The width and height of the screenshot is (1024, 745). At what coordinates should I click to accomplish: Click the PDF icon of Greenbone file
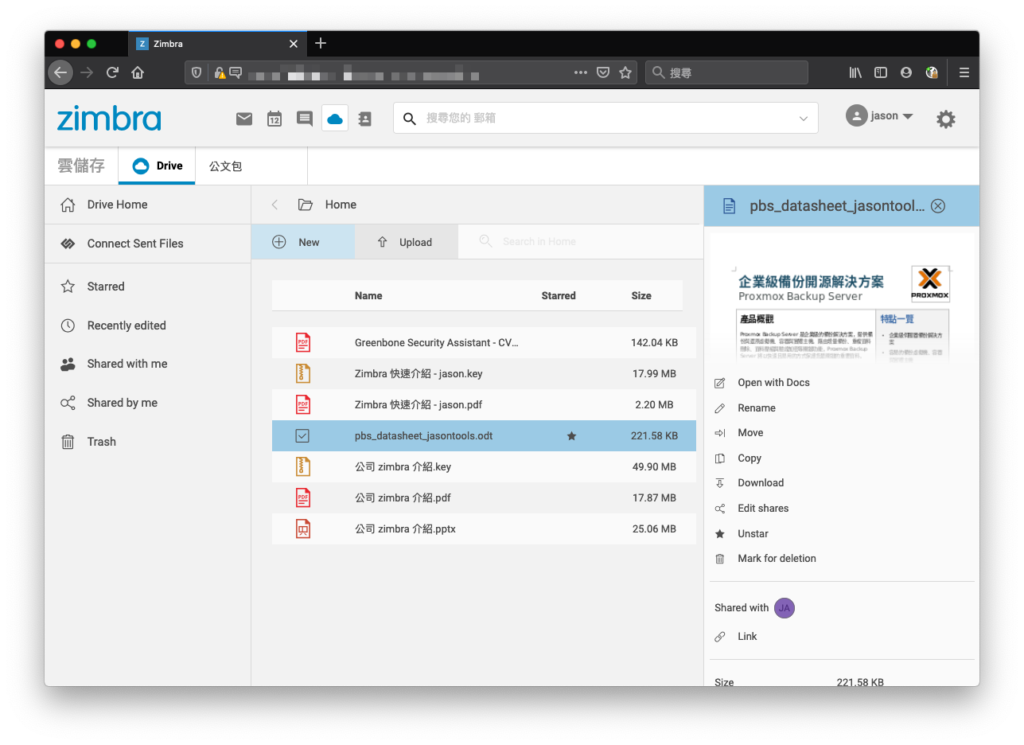coord(302,342)
